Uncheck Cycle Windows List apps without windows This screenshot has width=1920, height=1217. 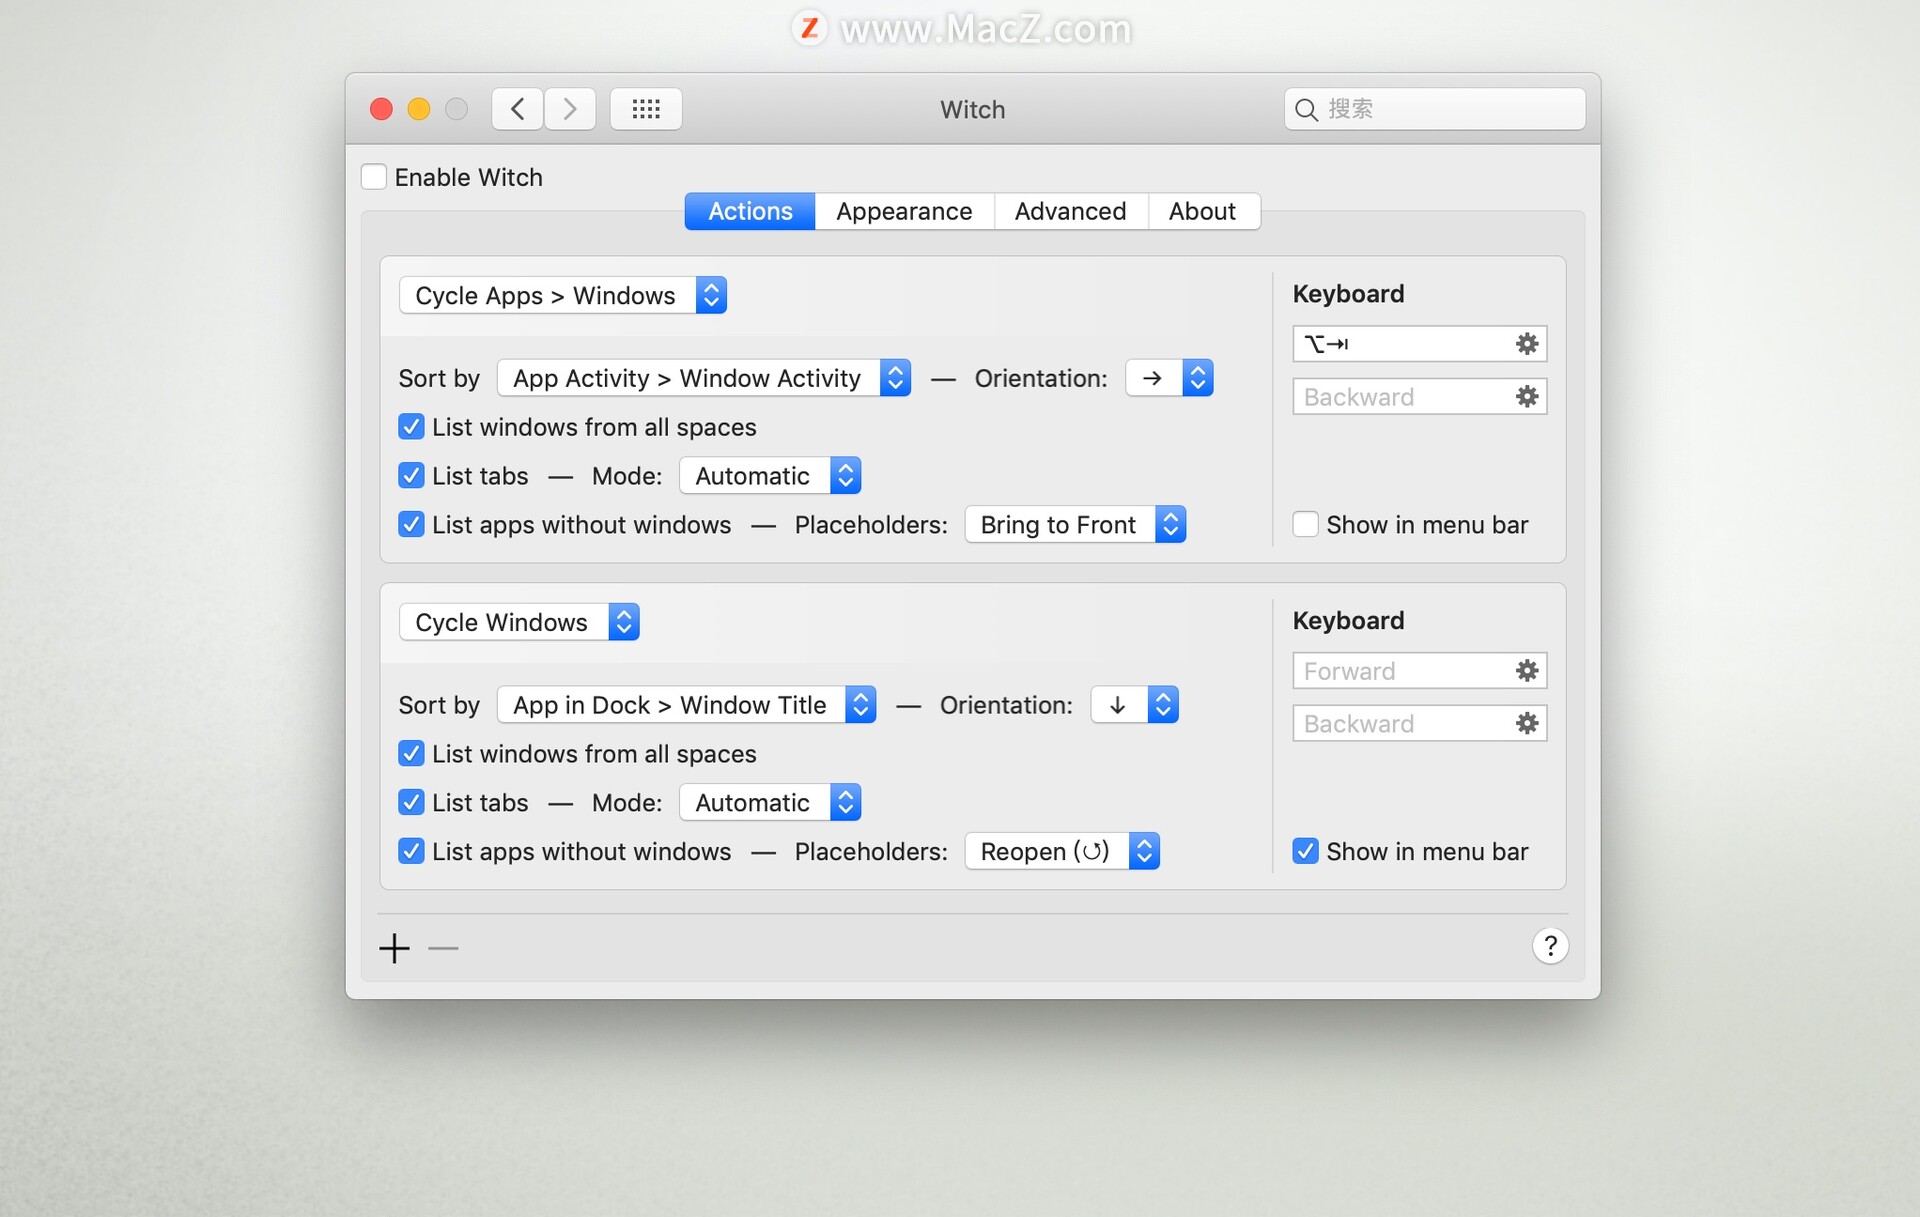pos(411,852)
